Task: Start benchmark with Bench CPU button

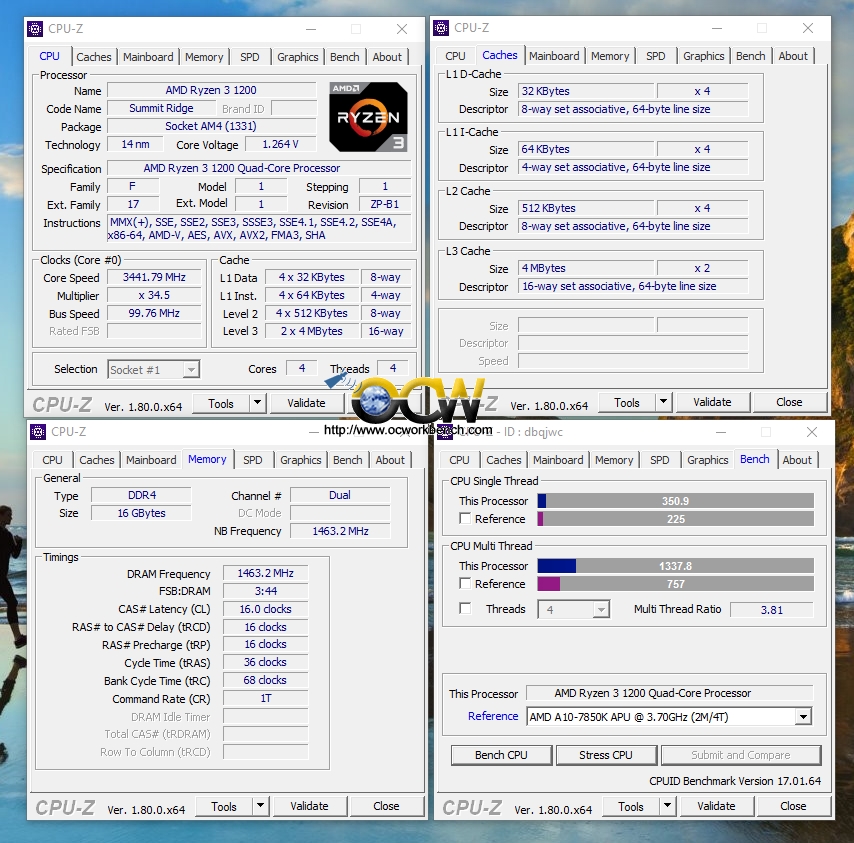Action: pos(501,755)
